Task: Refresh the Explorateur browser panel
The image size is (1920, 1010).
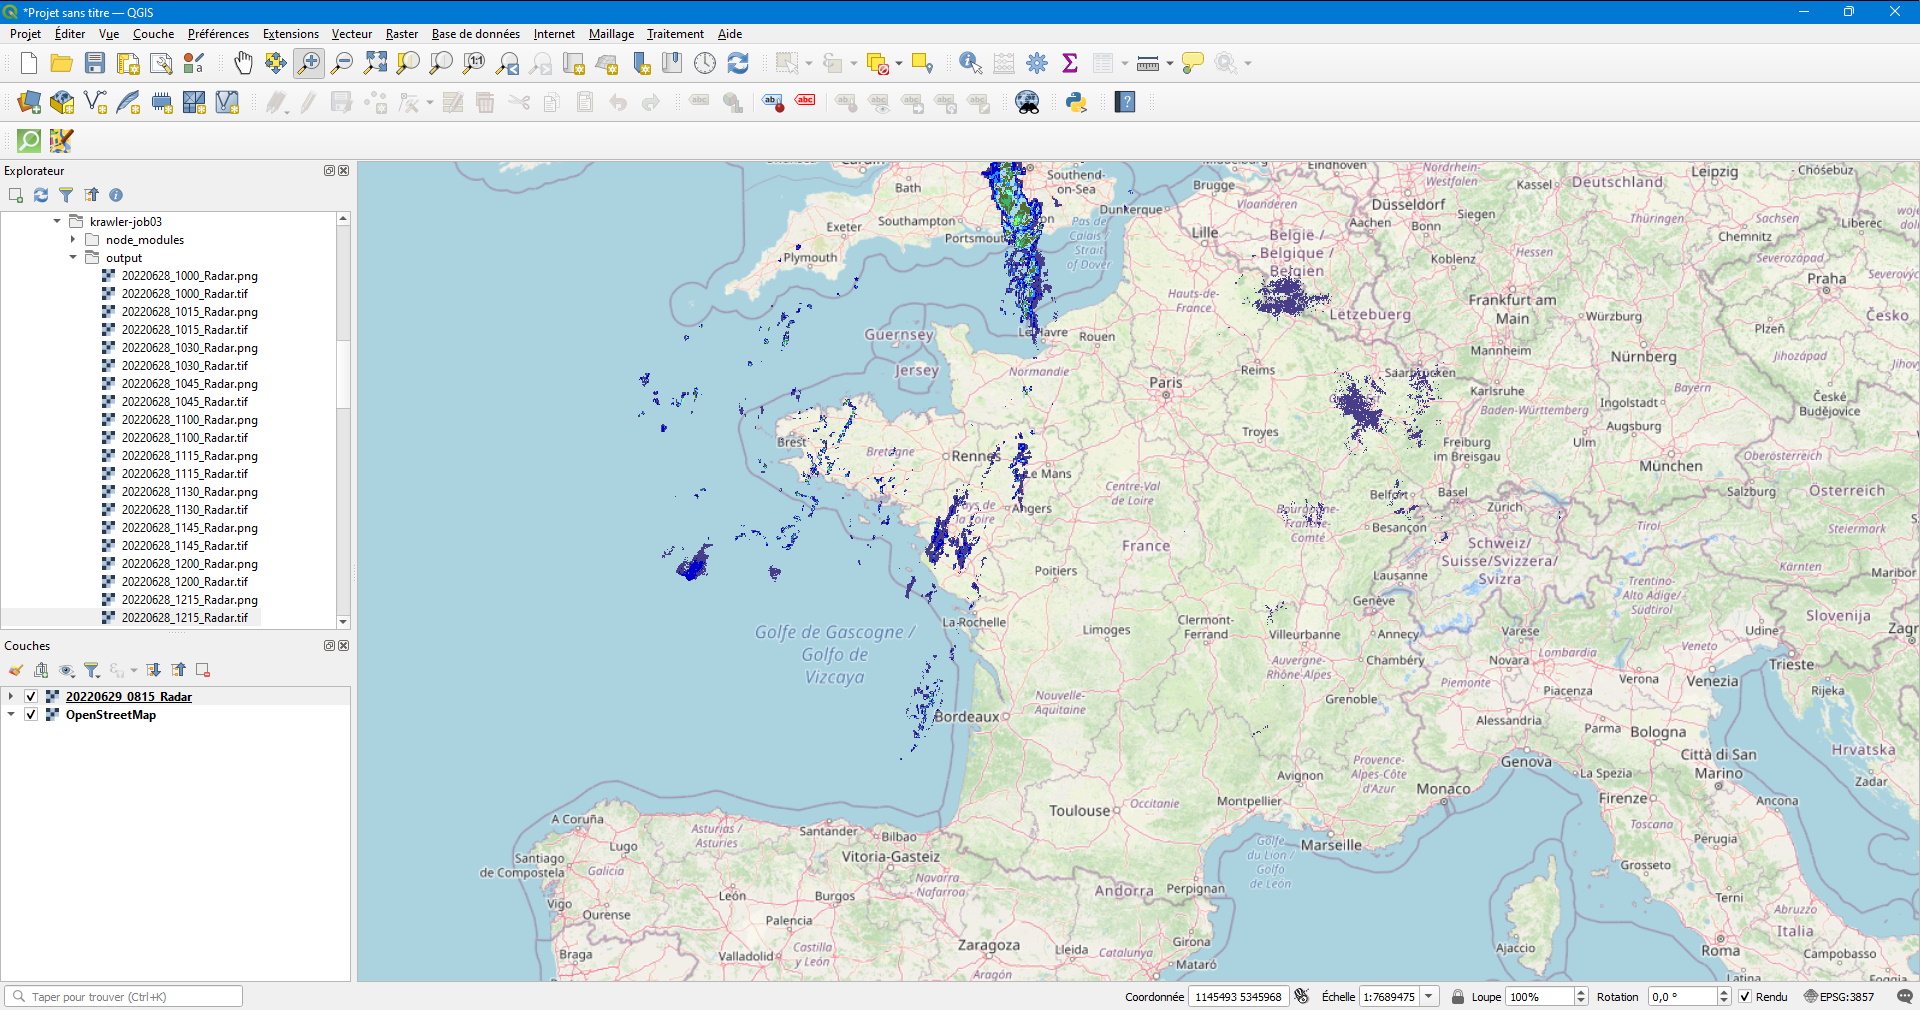Action: (x=41, y=195)
